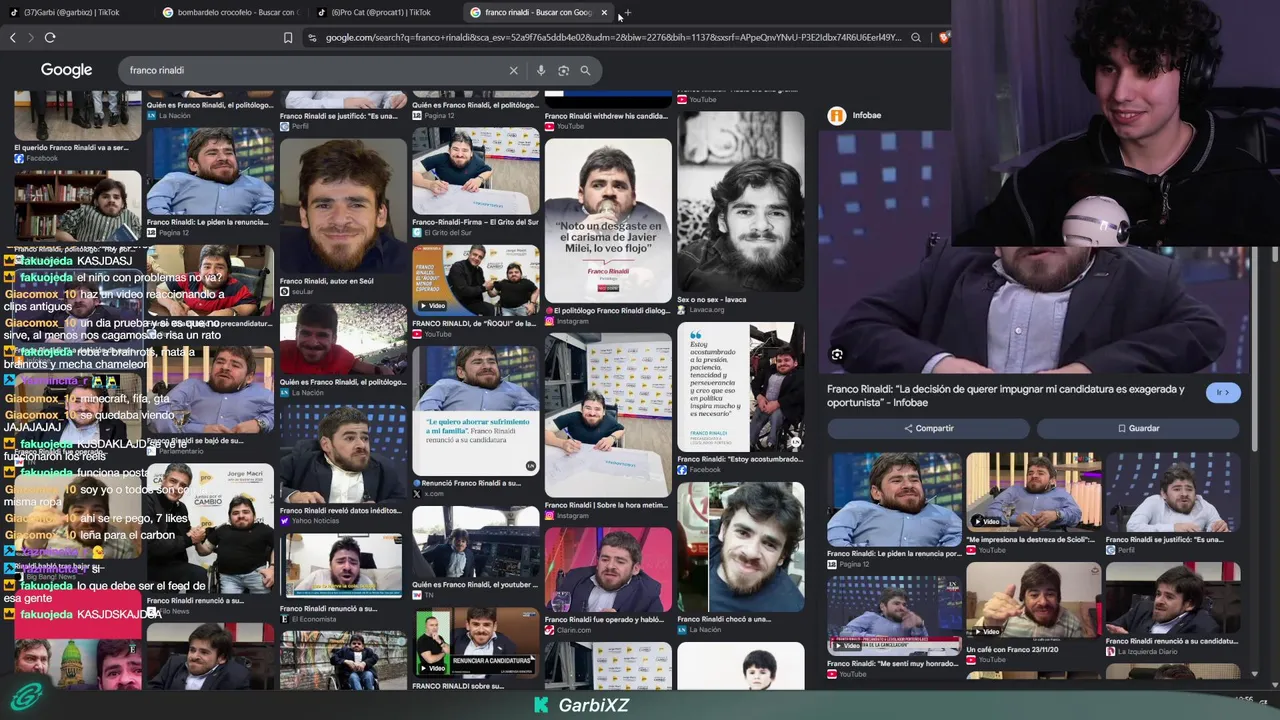The height and width of the screenshot is (720, 1280).
Task: Open the 'Sobre la hora metim...' Instagram image
Action: (x=608, y=414)
